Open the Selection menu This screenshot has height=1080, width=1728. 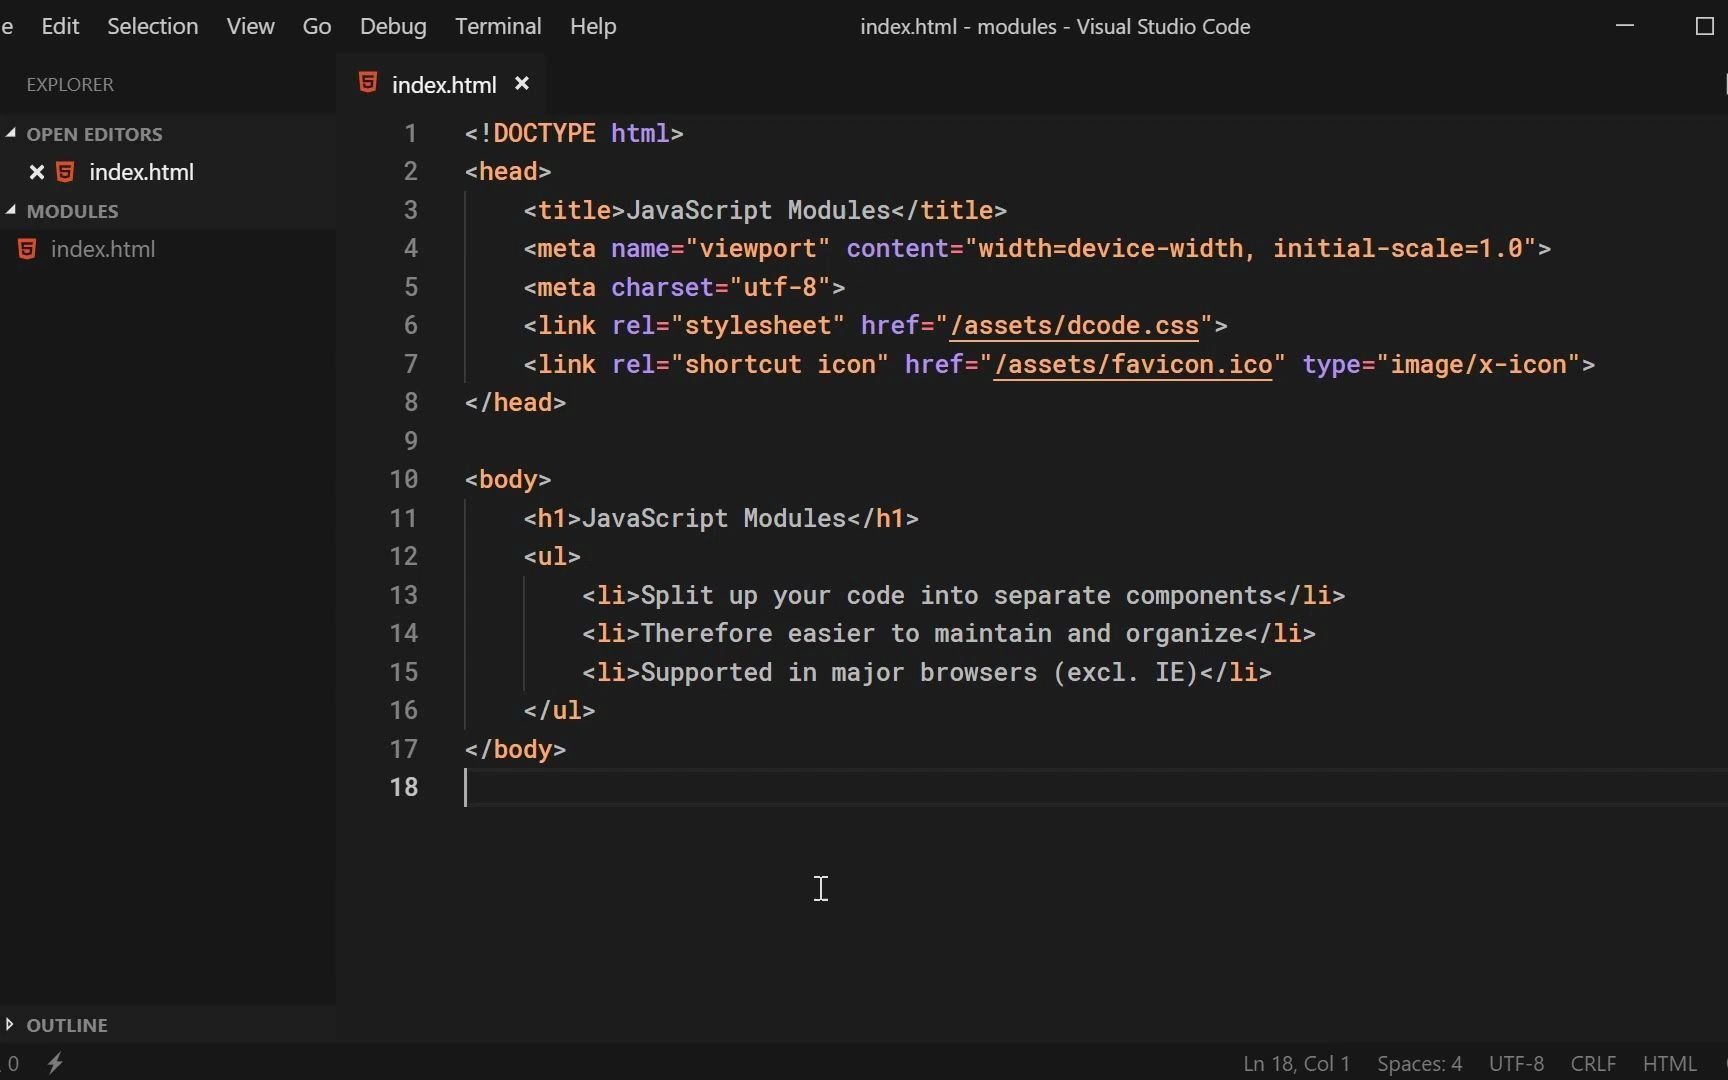tap(152, 26)
